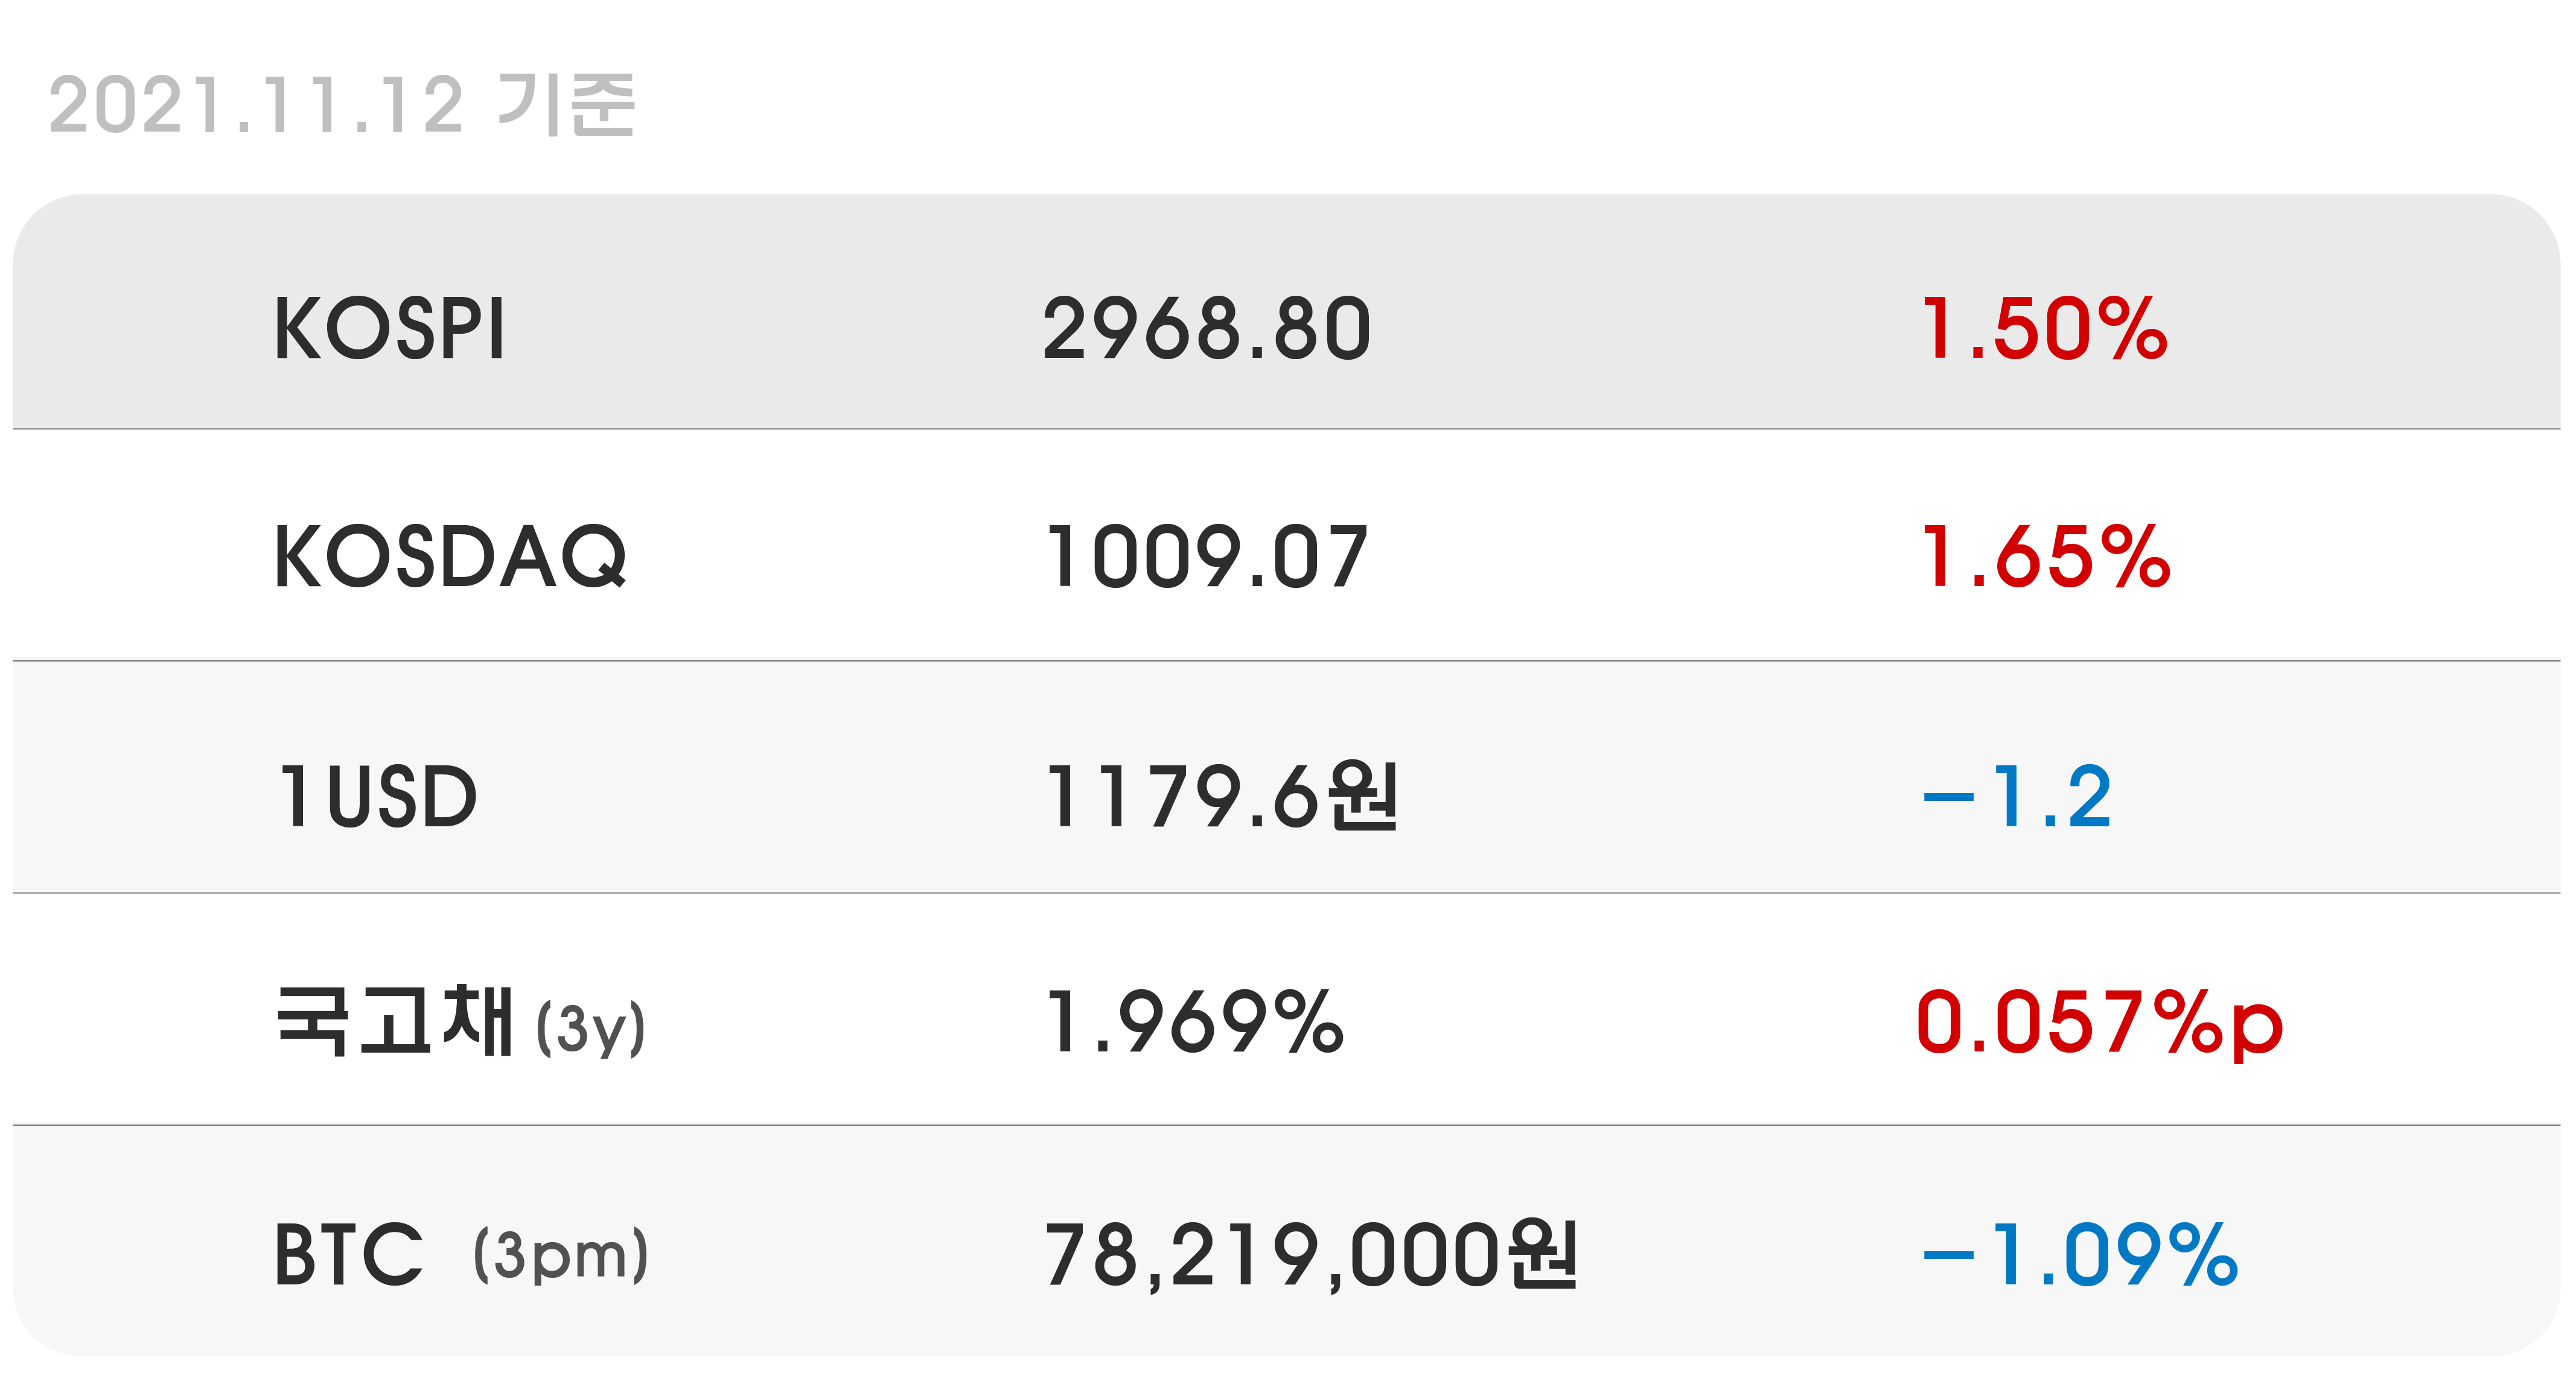
Task: Click the (3pm) time note
Action: [x=561, y=1256]
